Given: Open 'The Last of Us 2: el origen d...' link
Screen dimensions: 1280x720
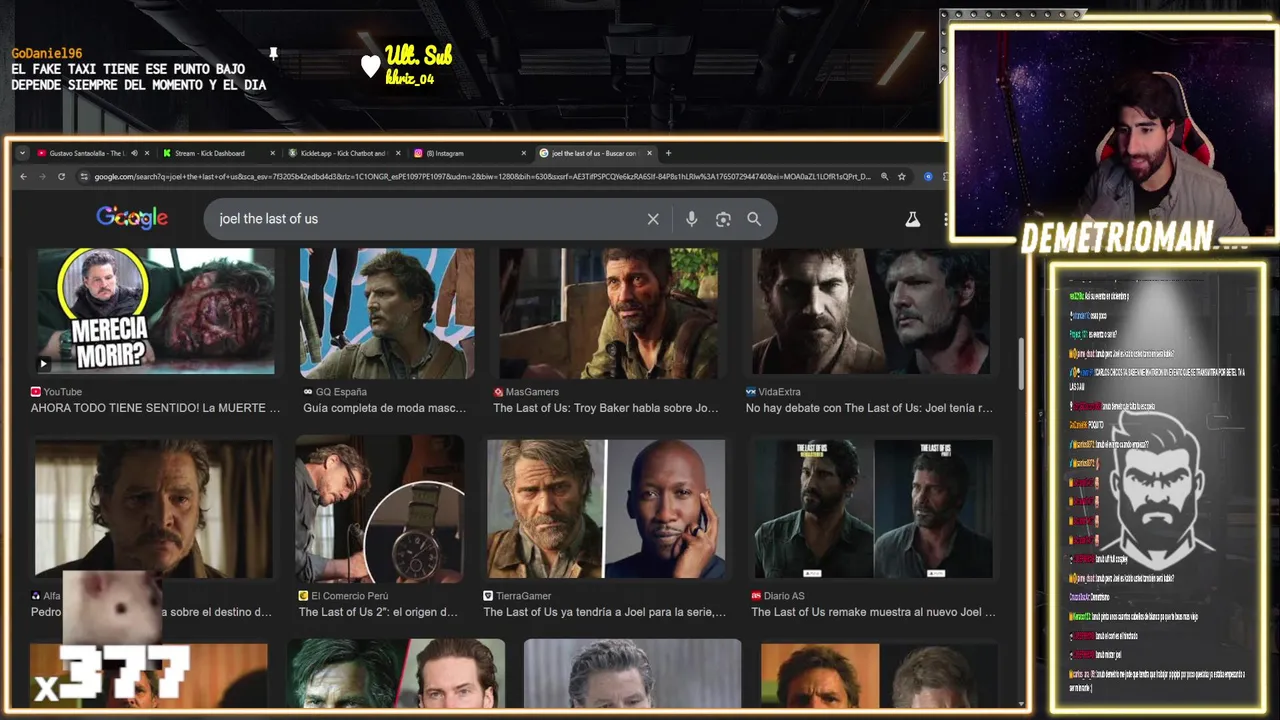Looking at the screenshot, I should coord(378,612).
